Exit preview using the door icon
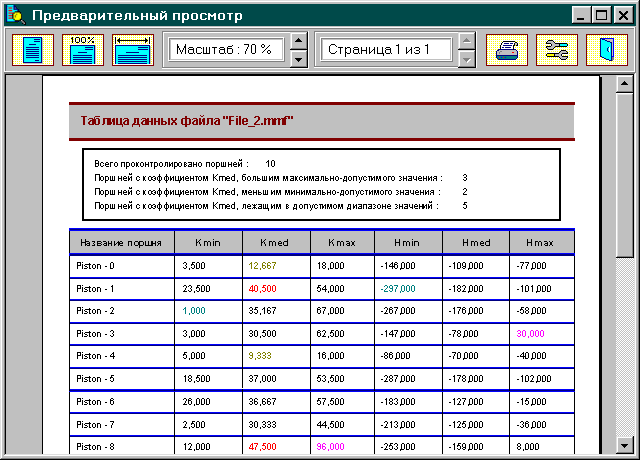Viewport: 640px width, 460px height. [x=607, y=49]
